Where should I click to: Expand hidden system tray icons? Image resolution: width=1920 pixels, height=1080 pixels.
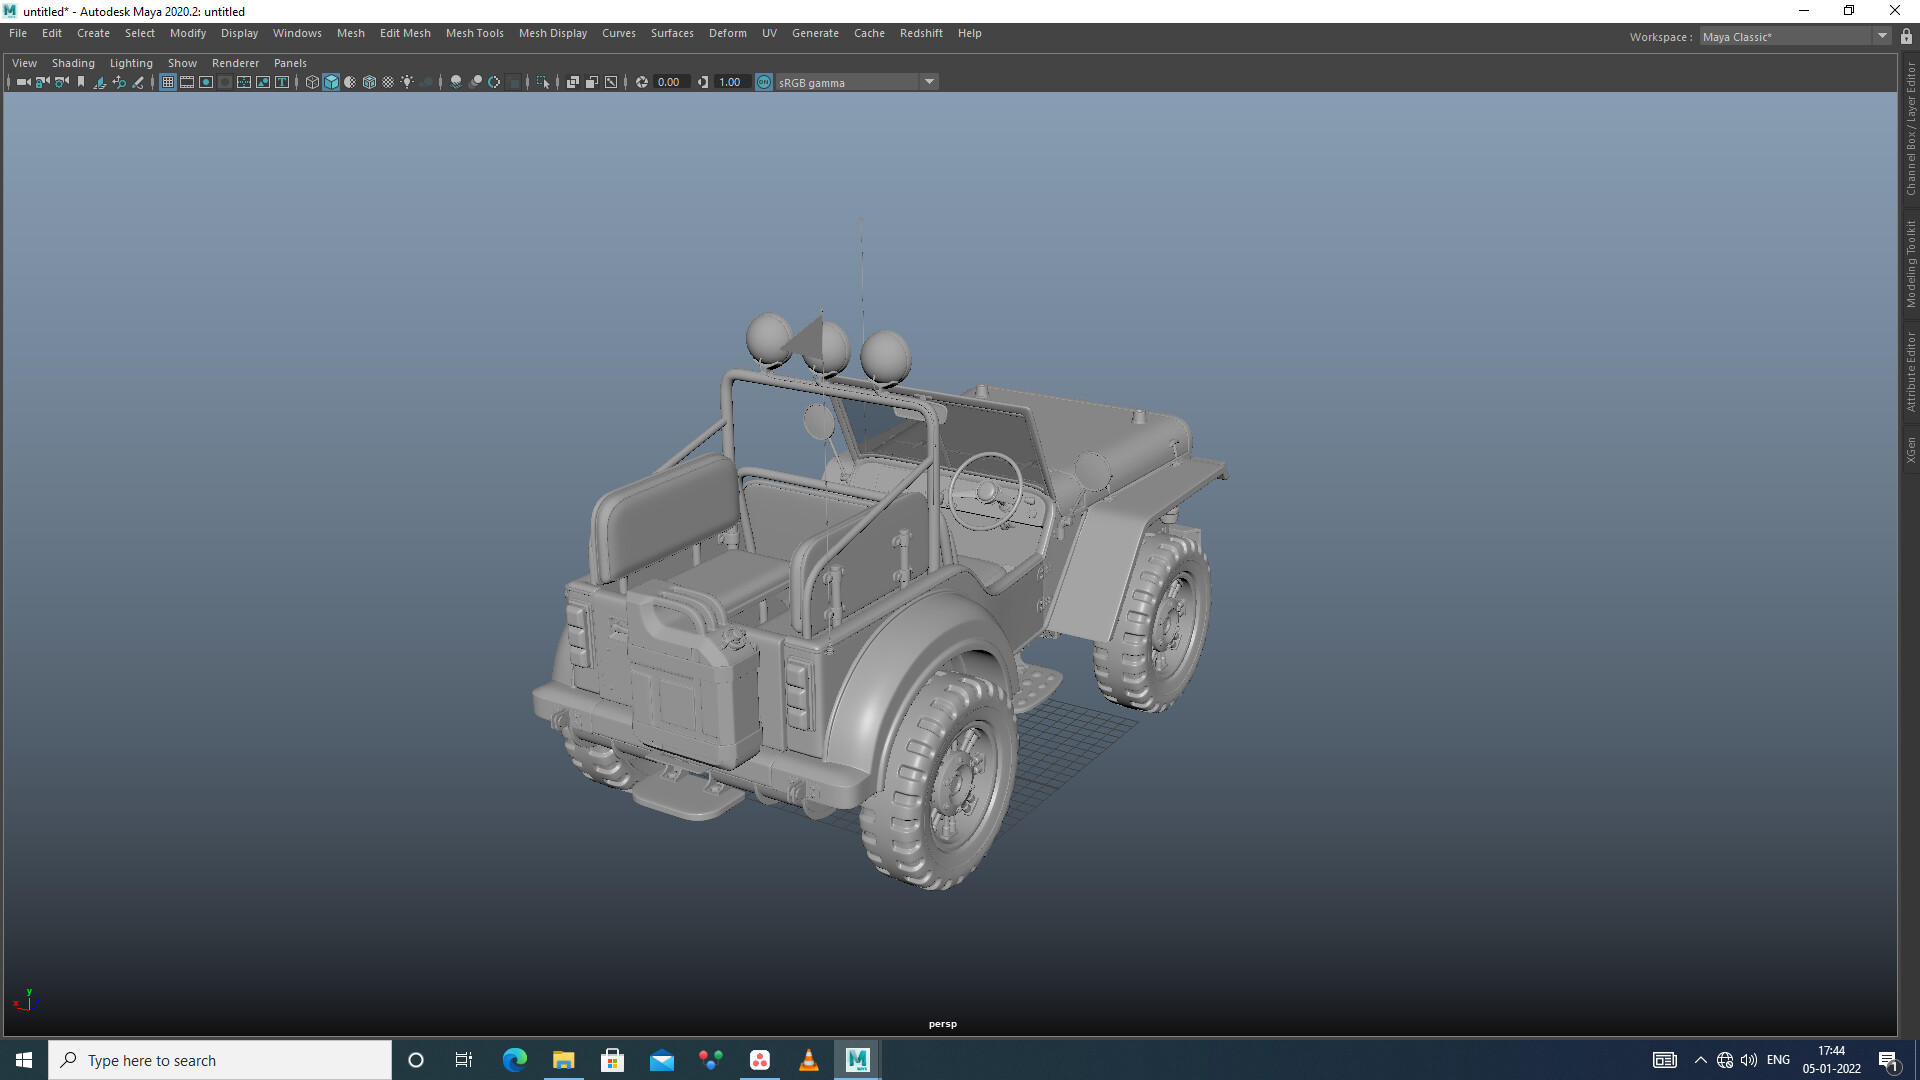click(x=1700, y=1060)
